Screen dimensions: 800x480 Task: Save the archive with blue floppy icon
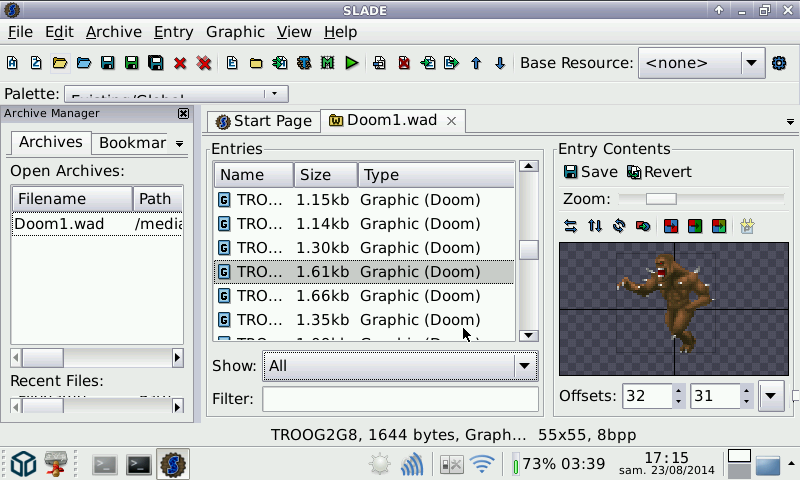coord(107,63)
